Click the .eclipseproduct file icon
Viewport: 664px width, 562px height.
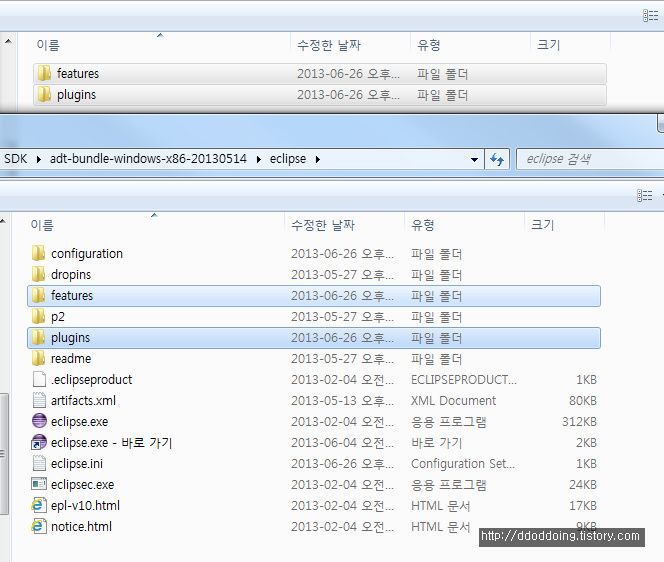(39, 379)
